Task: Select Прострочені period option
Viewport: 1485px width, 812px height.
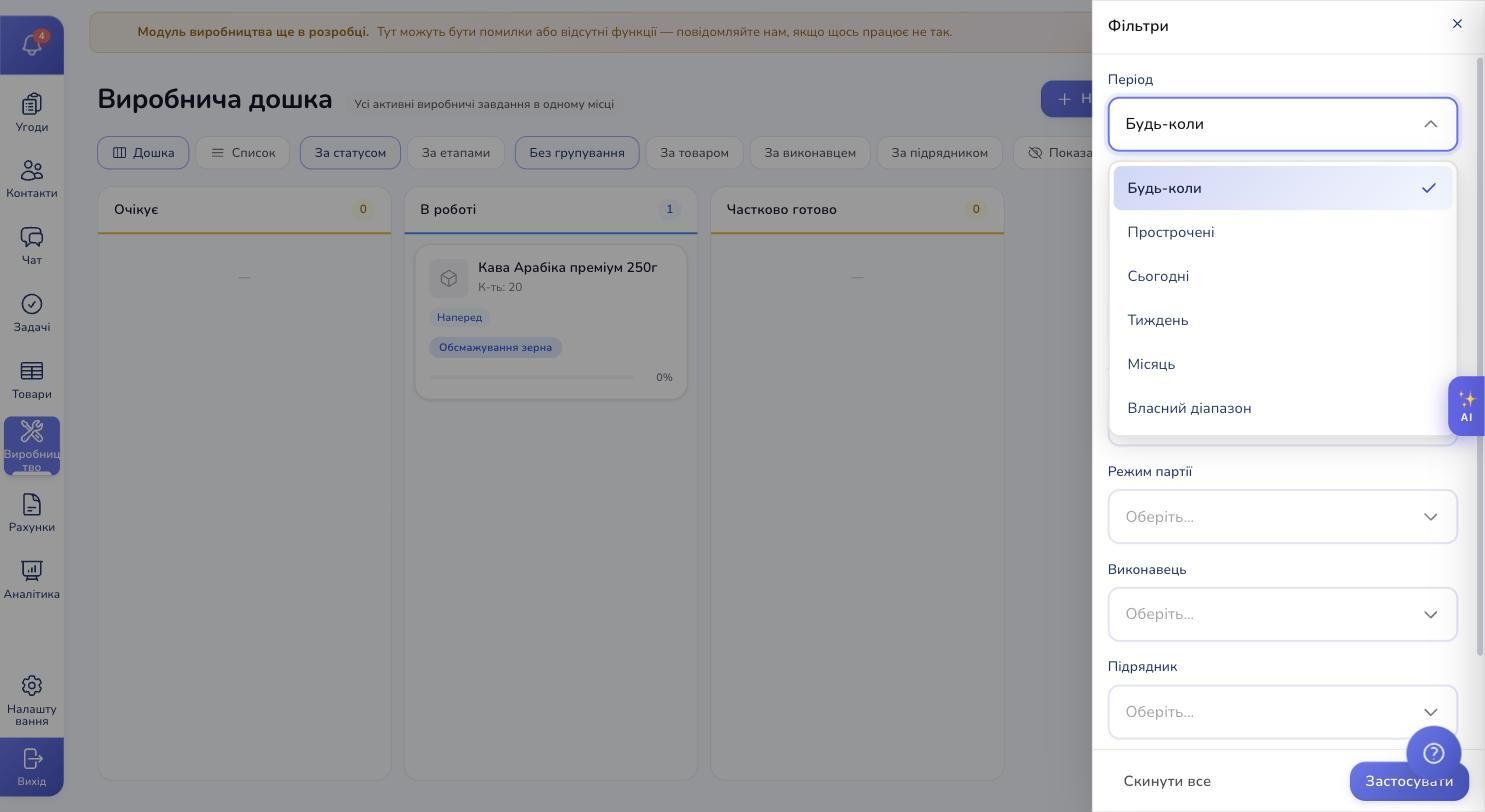Action: (1283, 232)
